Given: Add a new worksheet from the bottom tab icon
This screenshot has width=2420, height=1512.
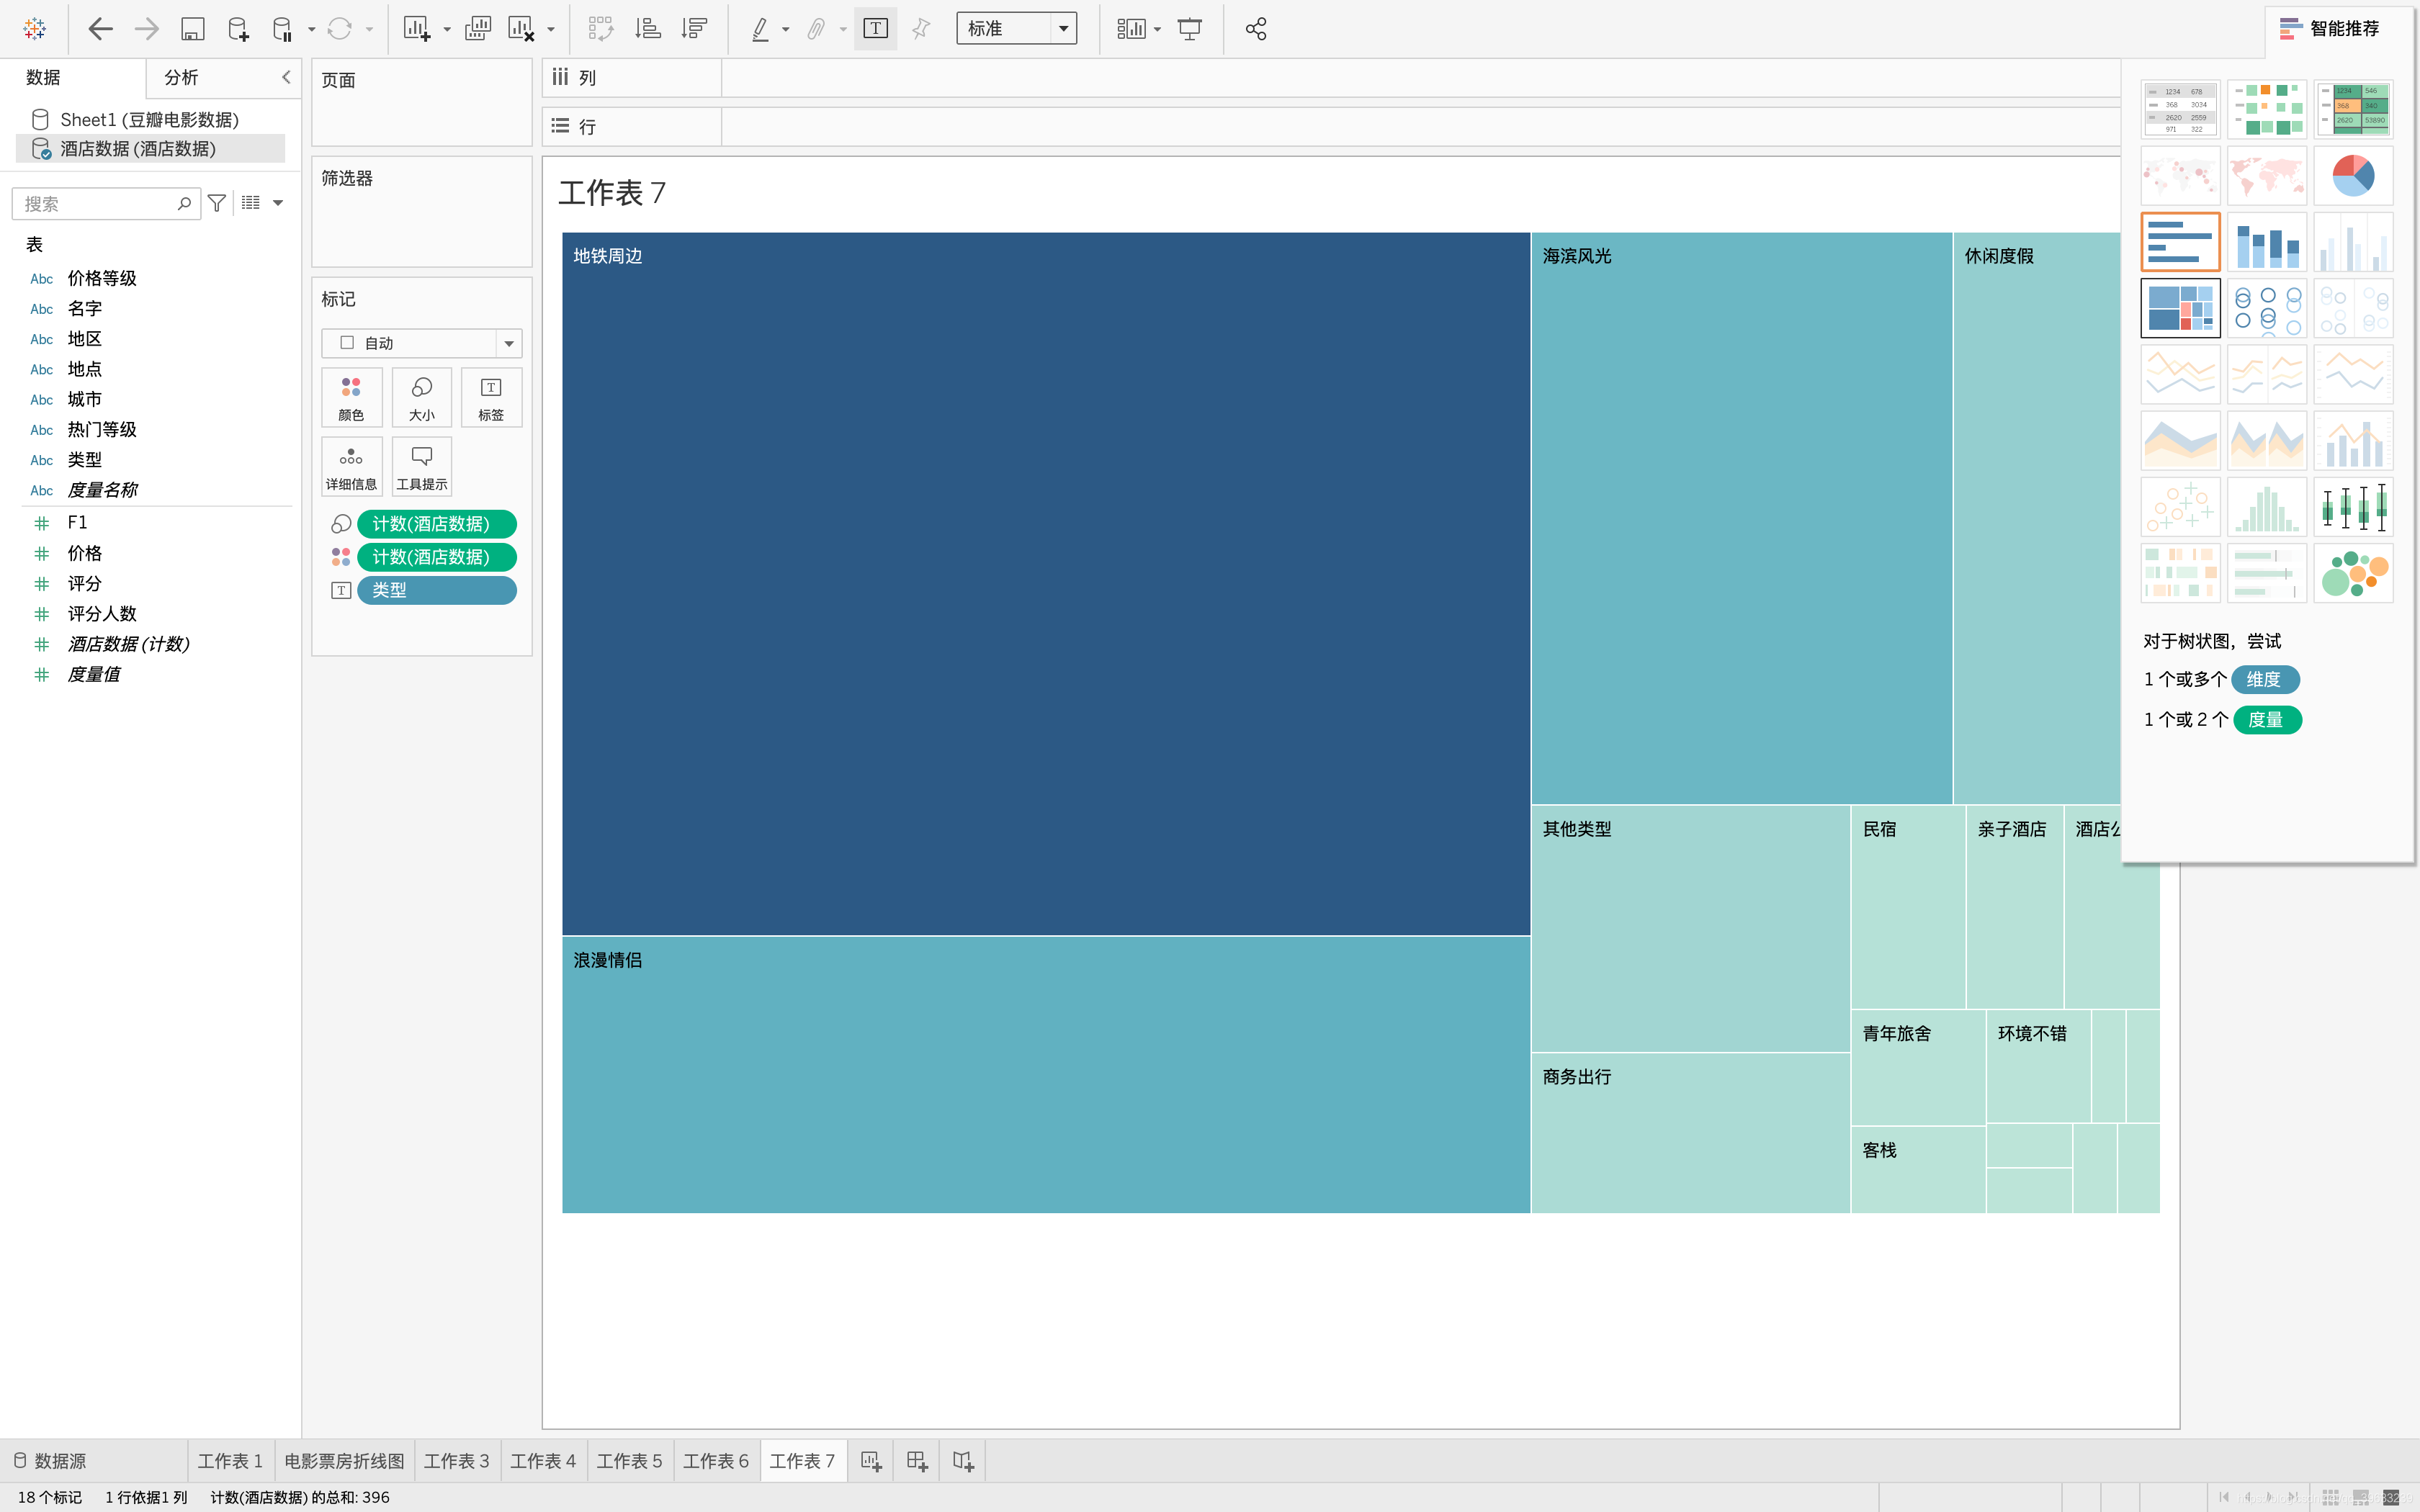Looking at the screenshot, I should tap(871, 1461).
